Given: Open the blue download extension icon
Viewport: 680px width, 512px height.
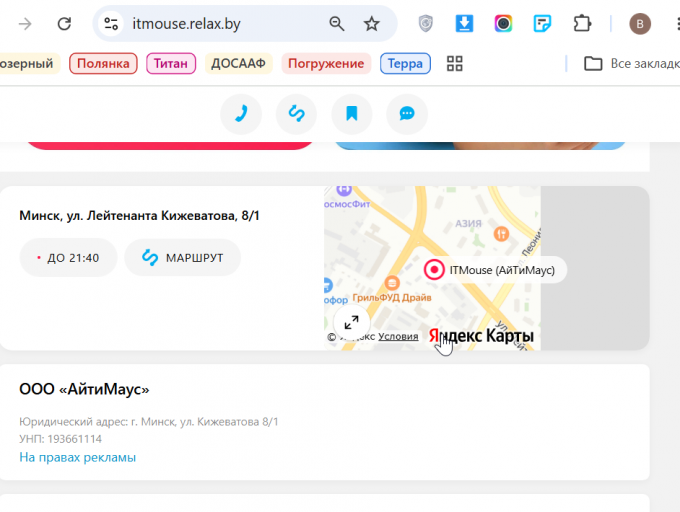Looking at the screenshot, I should (x=464, y=23).
